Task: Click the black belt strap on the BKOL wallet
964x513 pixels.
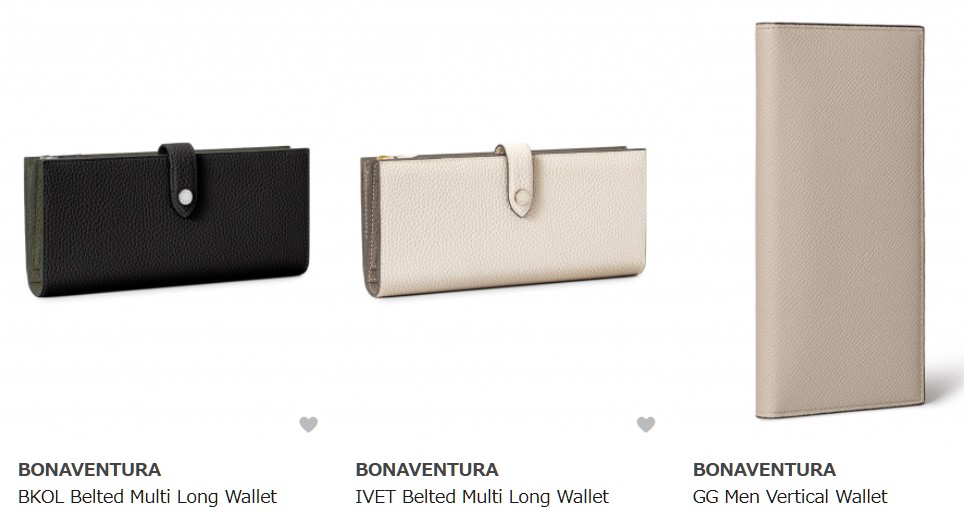Action: click(178, 178)
